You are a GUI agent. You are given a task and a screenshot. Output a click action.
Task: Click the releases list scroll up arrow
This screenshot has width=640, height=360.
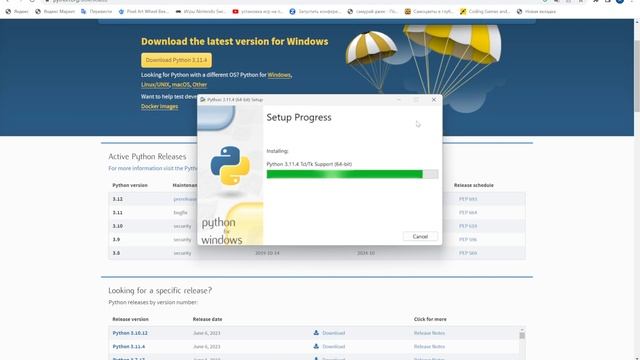pyautogui.click(x=522, y=329)
